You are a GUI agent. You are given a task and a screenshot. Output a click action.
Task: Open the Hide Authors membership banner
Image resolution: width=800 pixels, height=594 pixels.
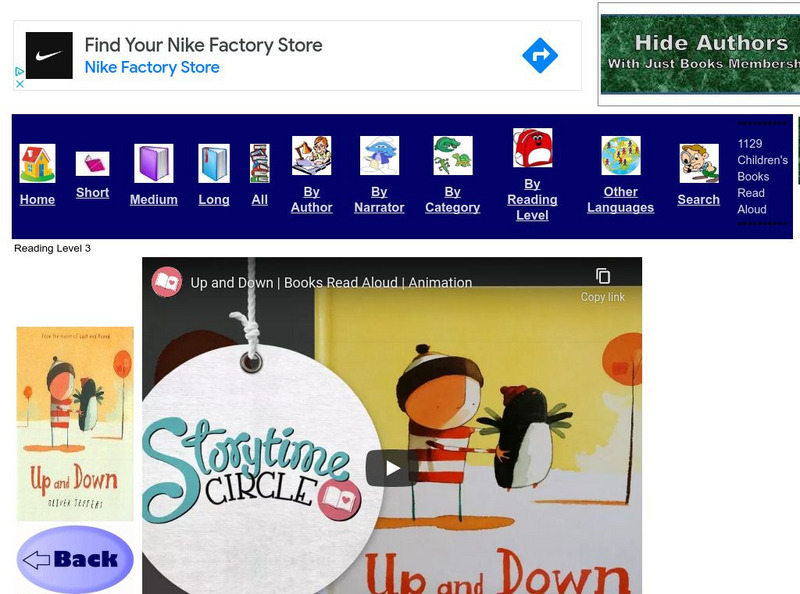700,54
